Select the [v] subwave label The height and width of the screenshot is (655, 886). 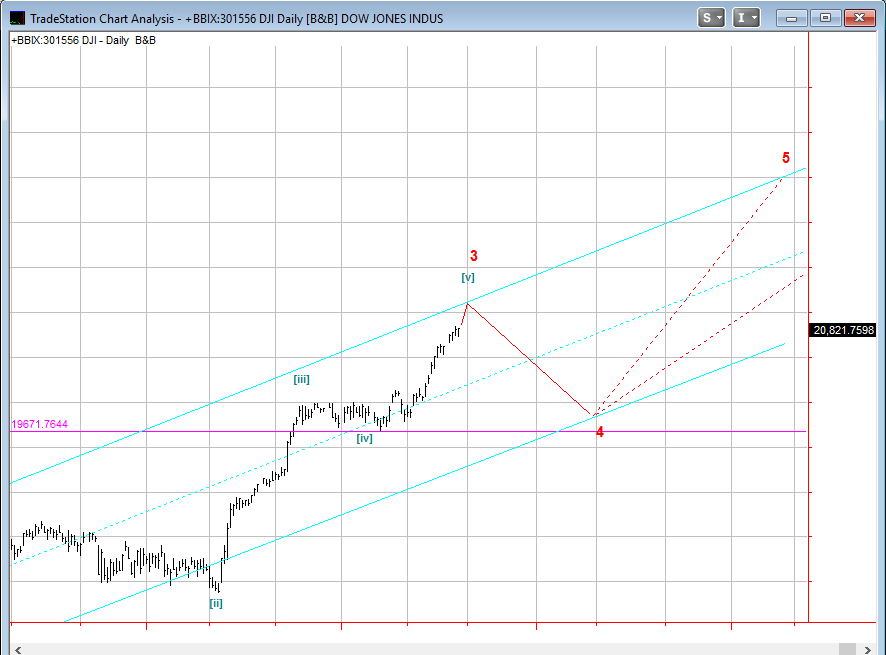click(x=468, y=277)
